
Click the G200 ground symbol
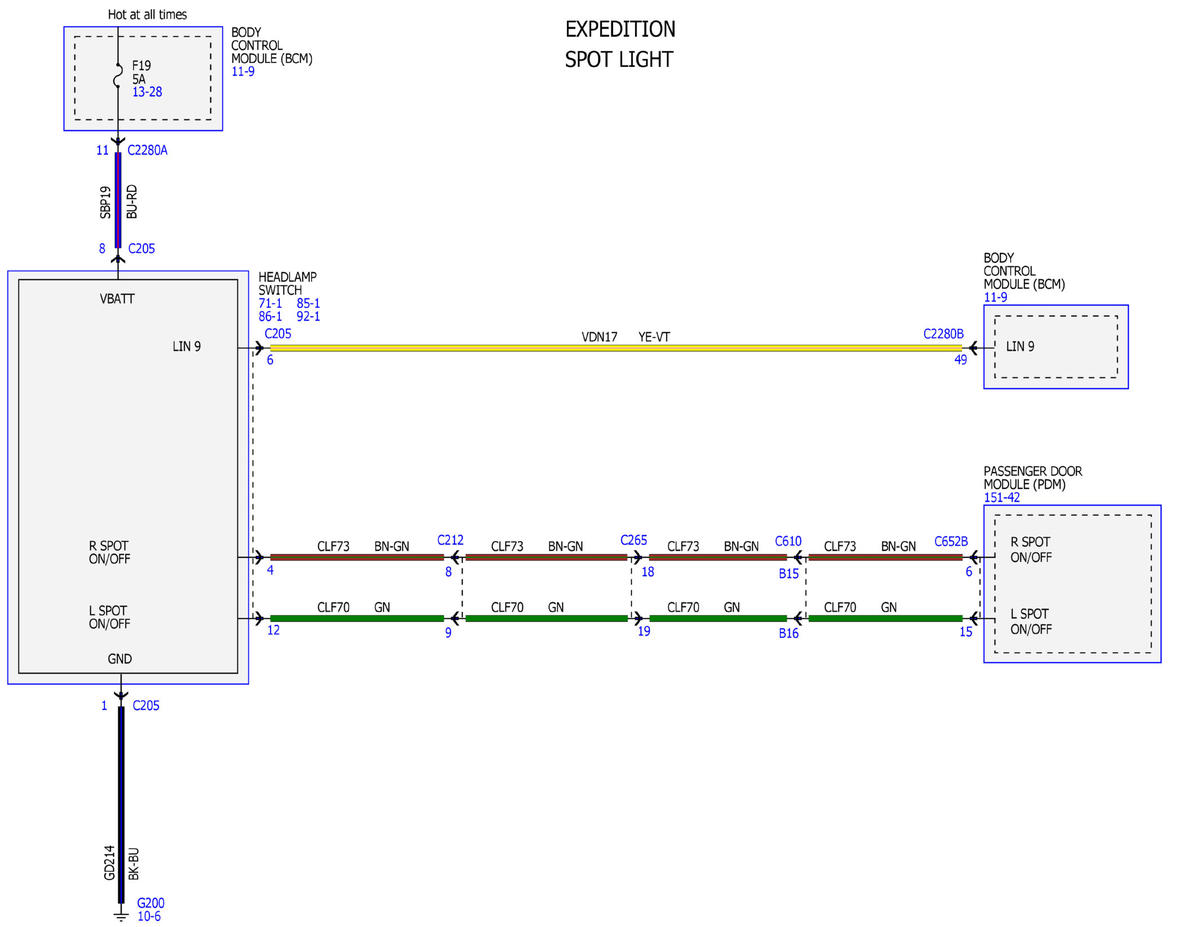click(x=120, y=912)
